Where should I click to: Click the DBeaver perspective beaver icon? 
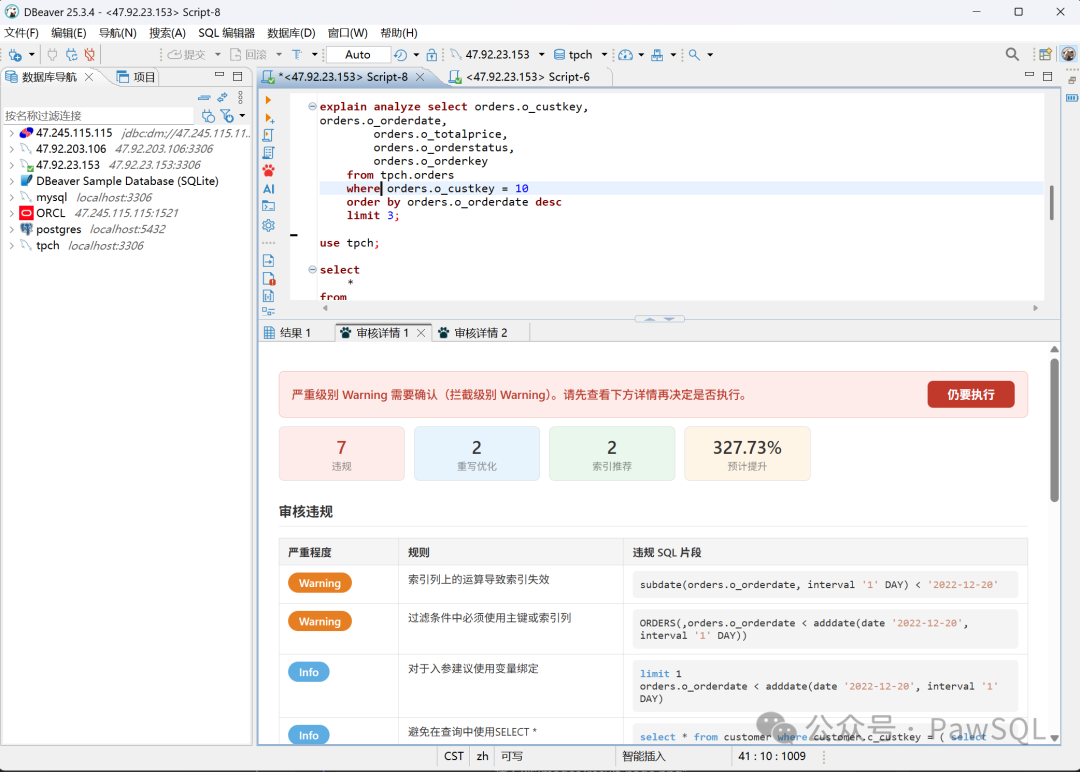[1068, 54]
